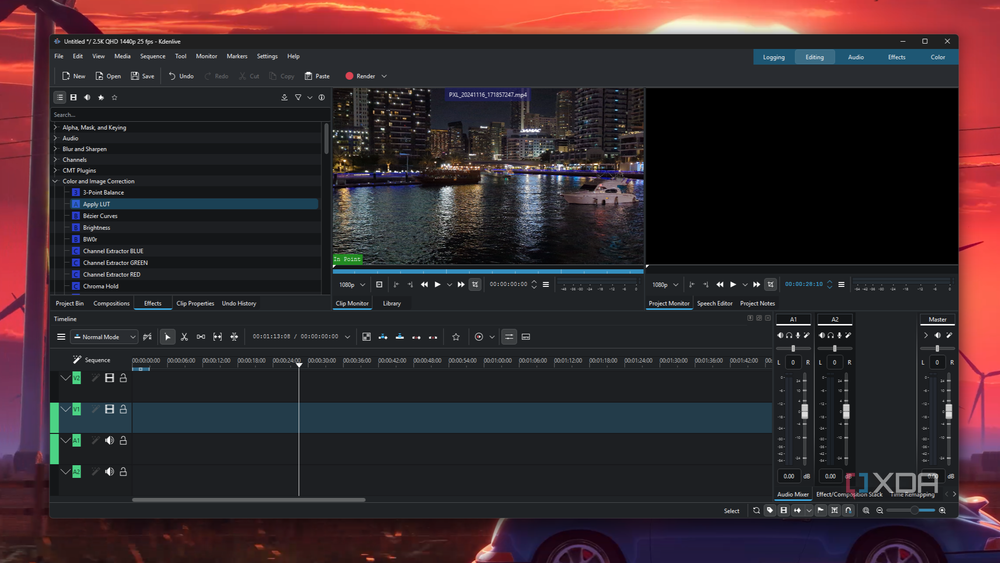This screenshot has height=563, width=1000.
Task: Toggle the audio mixer button in timeline toolbar
Action: point(509,337)
